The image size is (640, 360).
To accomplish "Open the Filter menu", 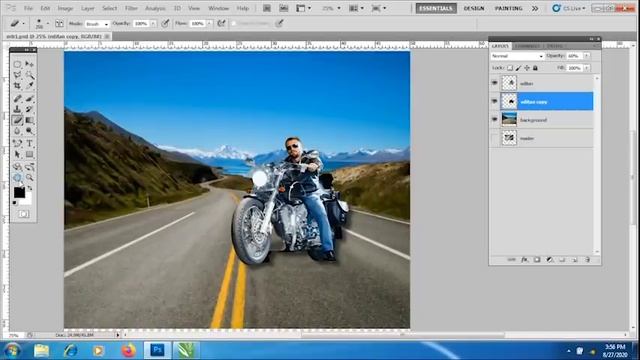I will [131, 8].
